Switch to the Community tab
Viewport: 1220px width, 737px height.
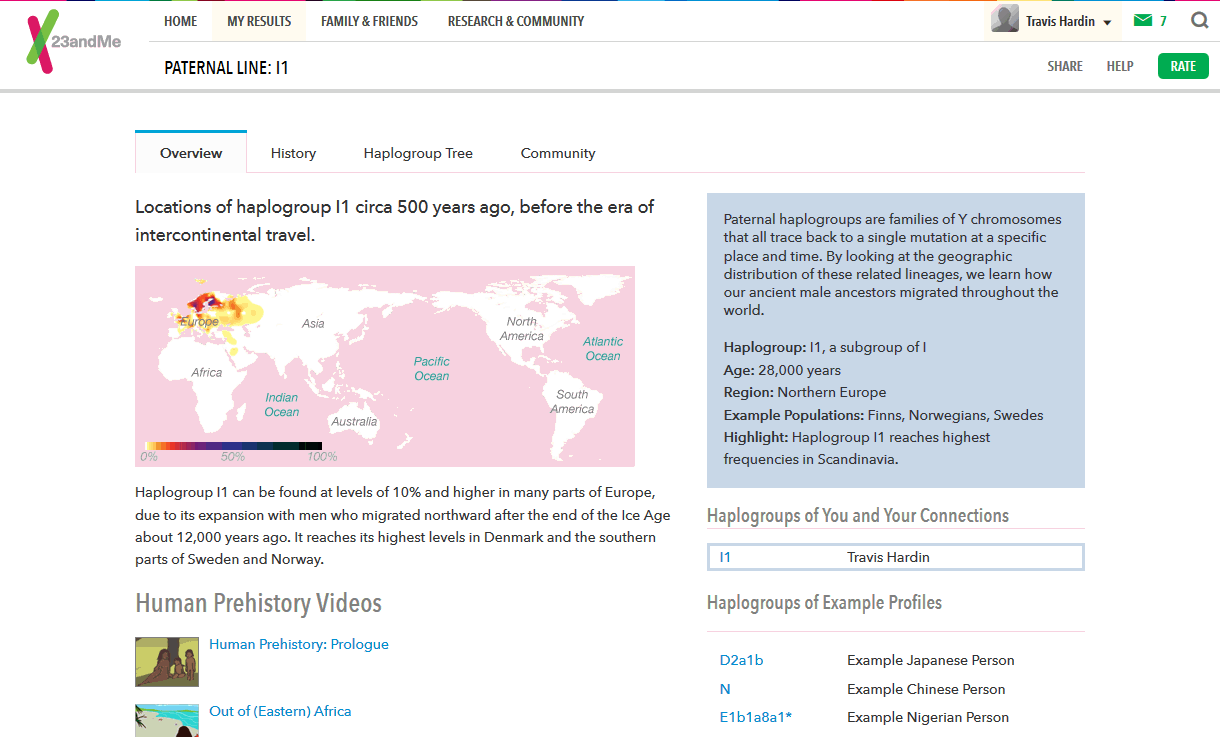click(x=558, y=153)
